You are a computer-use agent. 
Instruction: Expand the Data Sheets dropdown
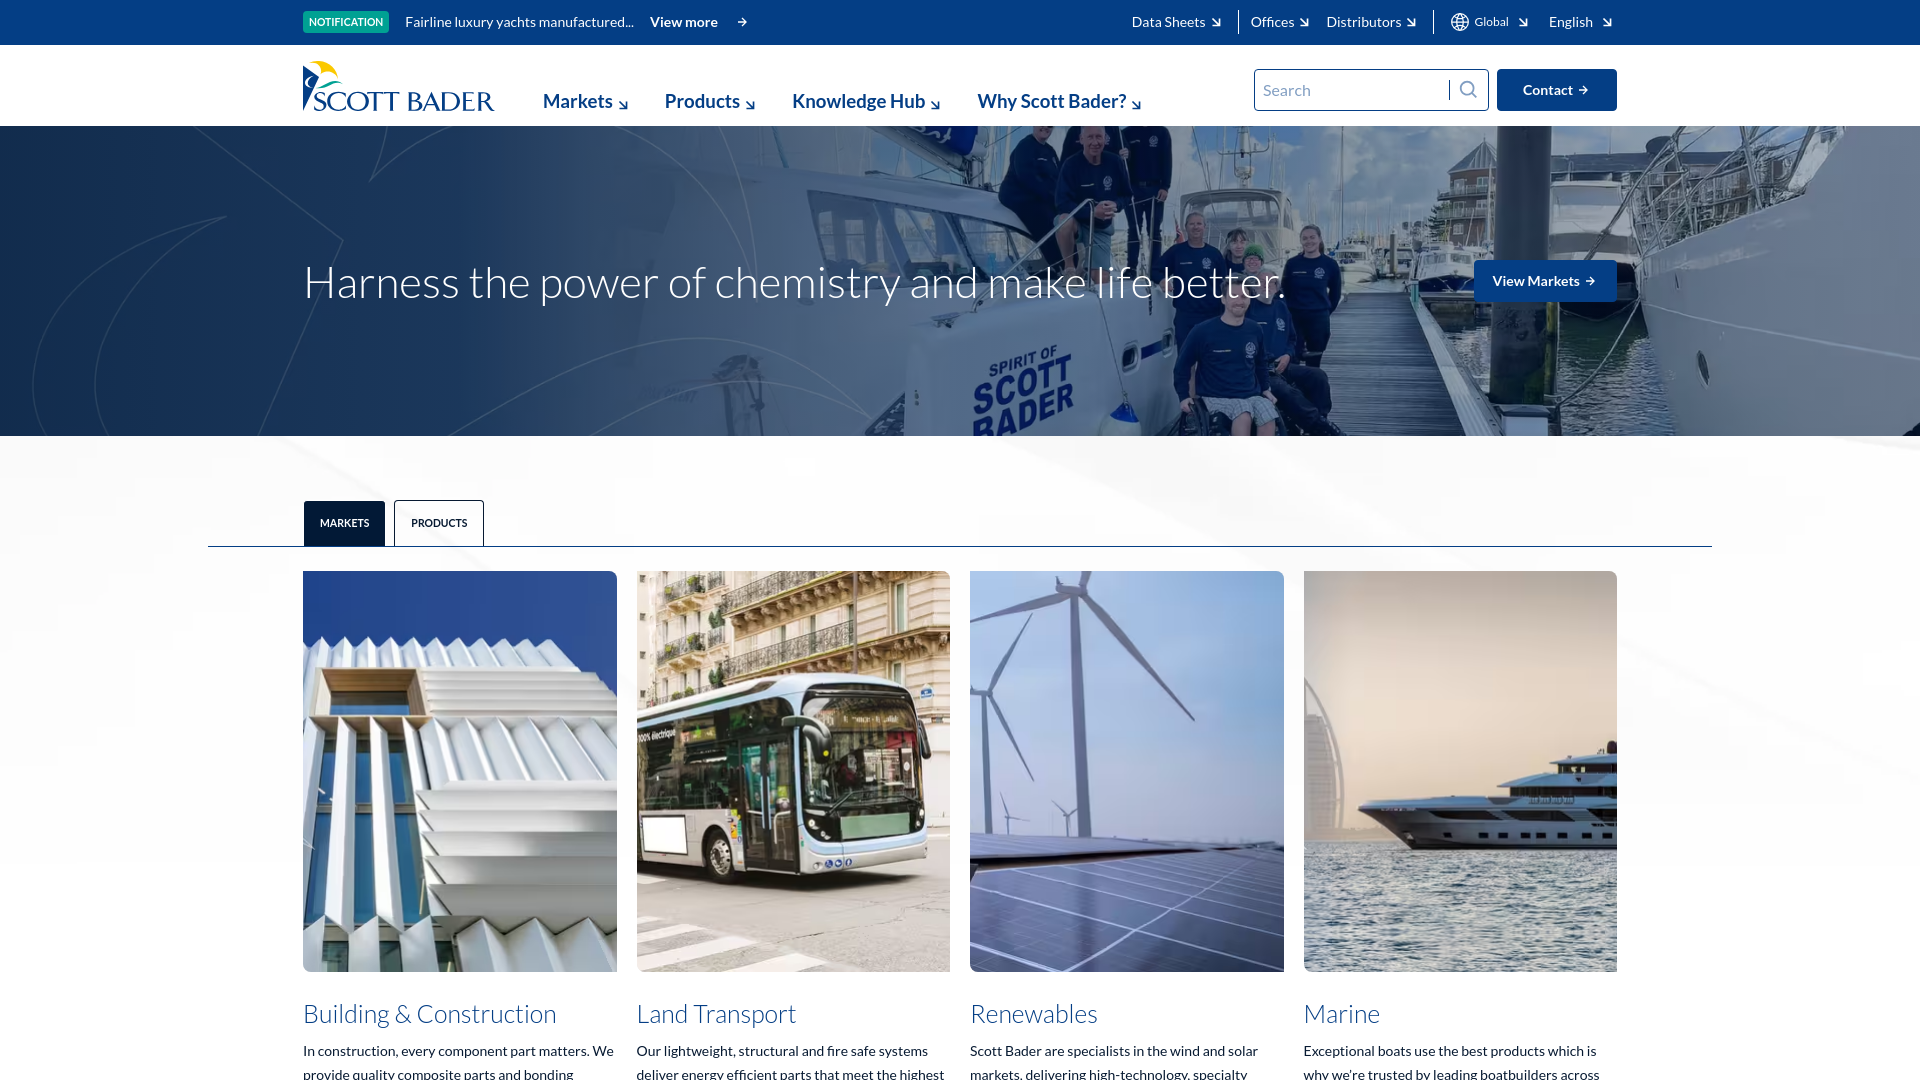coord(1176,22)
